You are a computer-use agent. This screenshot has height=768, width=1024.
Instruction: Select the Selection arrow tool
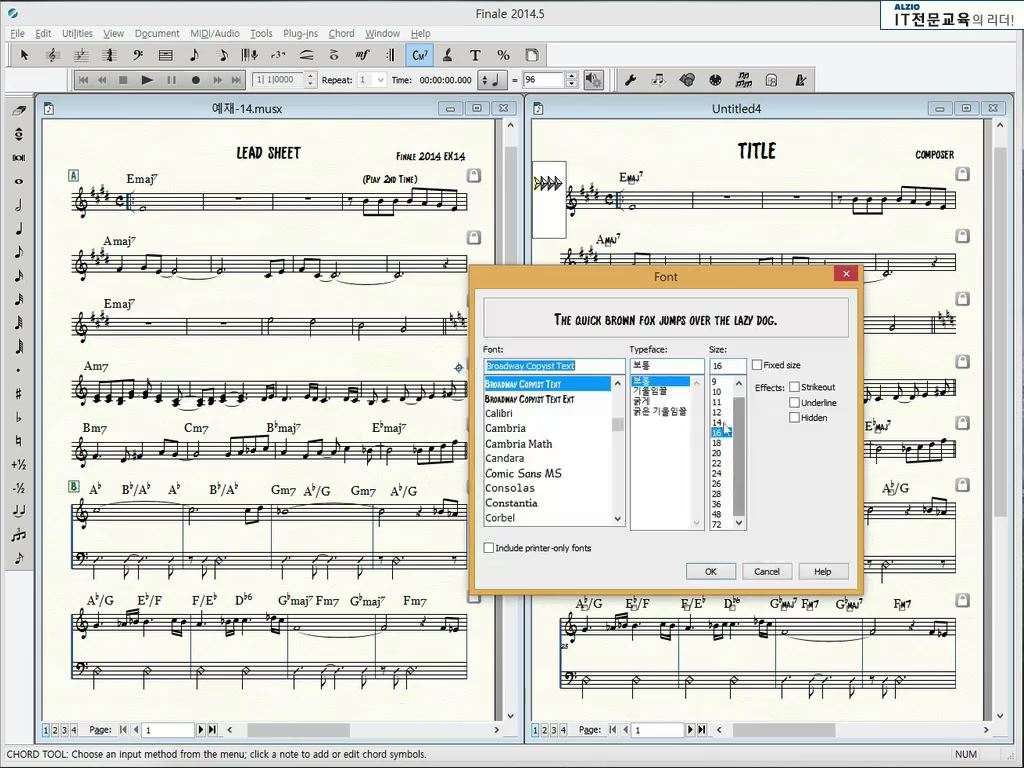tap(25, 56)
